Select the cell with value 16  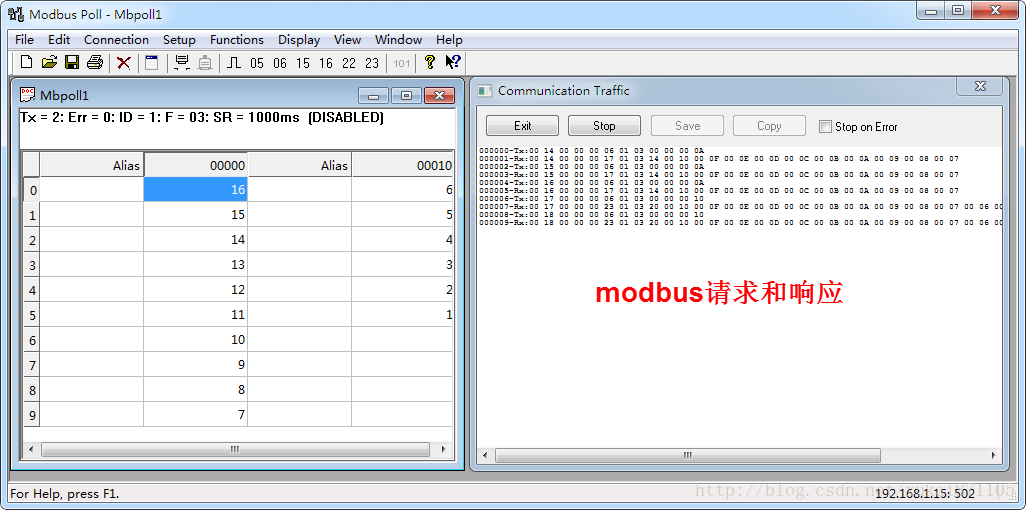click(196, 189)
